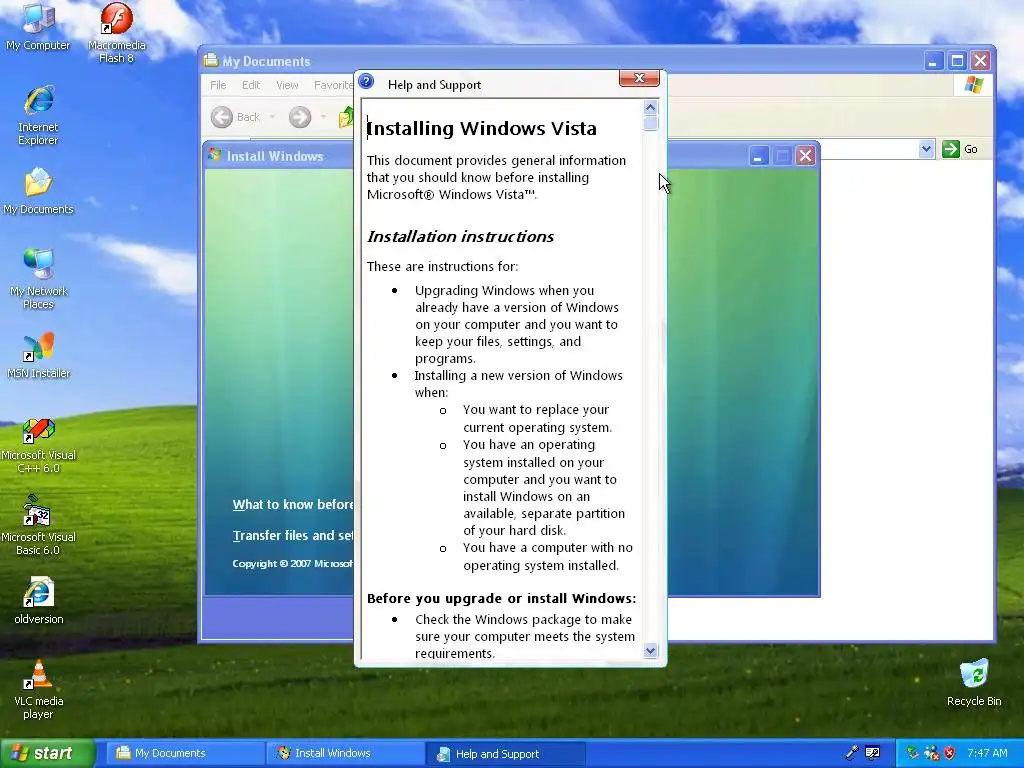
Task: Click the help scrollbar thumb
Action: coord(650,123)
